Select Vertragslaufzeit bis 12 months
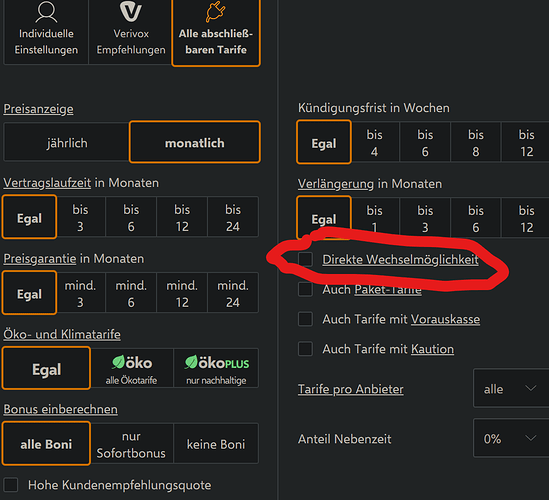The image size is (549, 500). coord(182,217)
